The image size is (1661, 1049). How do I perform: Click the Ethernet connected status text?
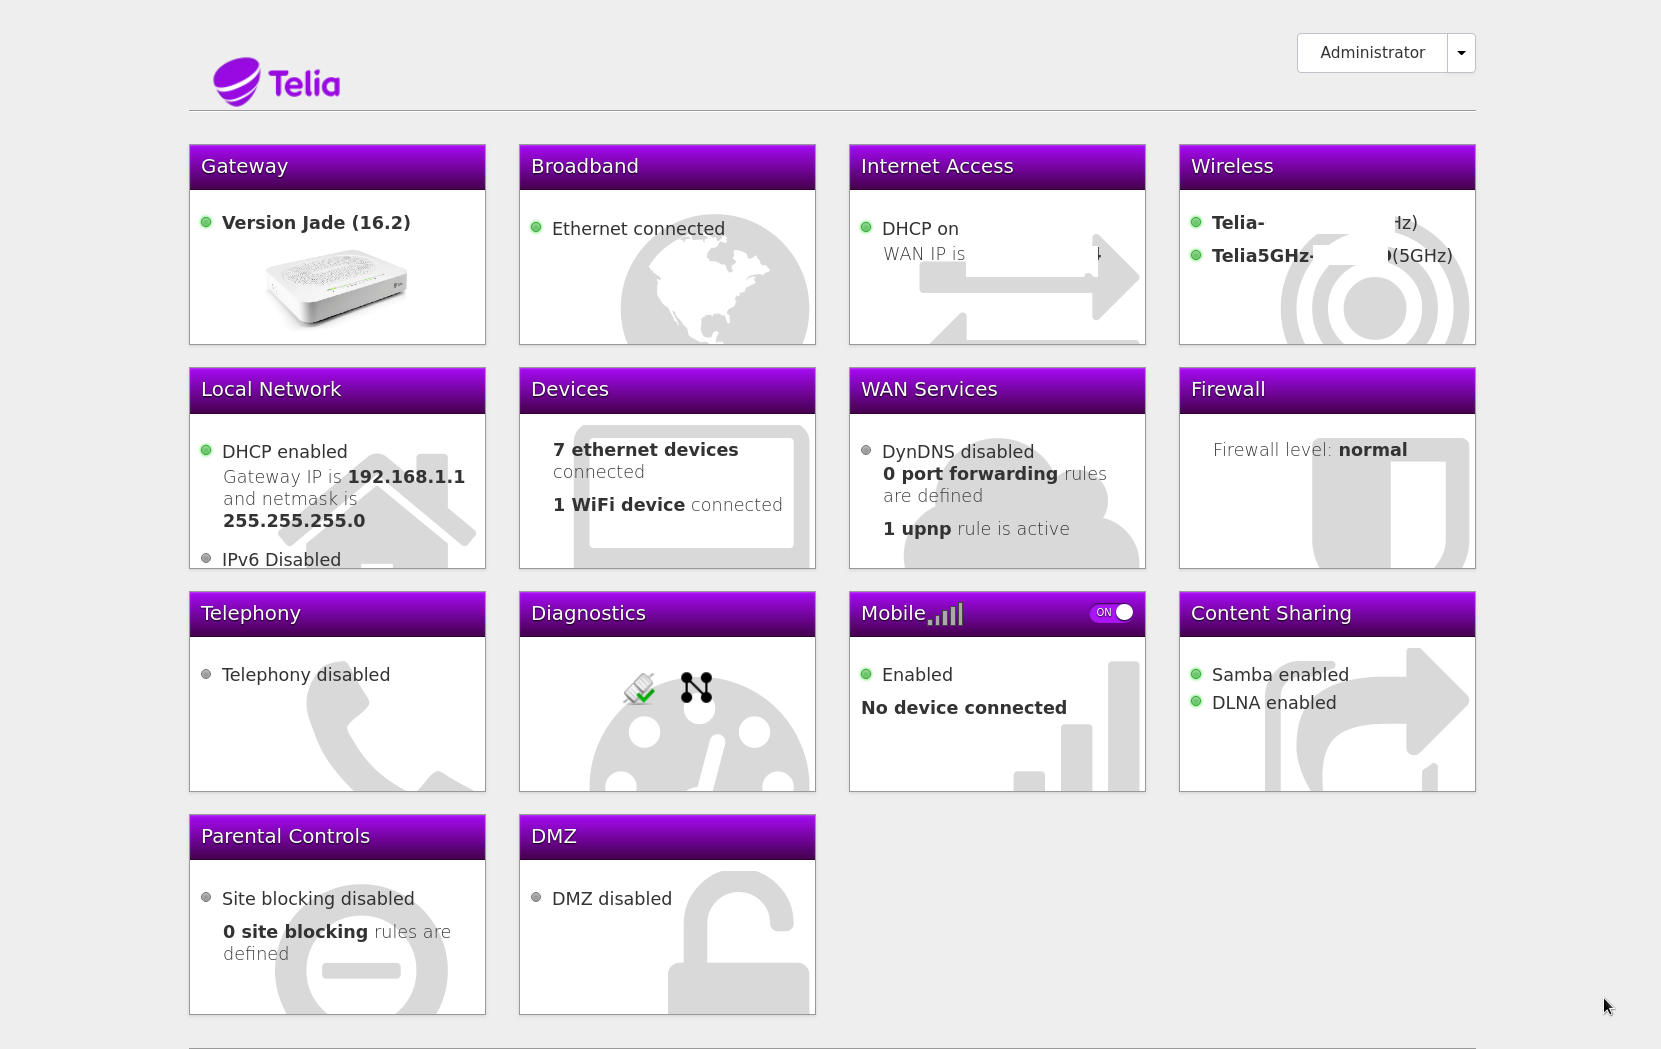[x=638, y=229]
